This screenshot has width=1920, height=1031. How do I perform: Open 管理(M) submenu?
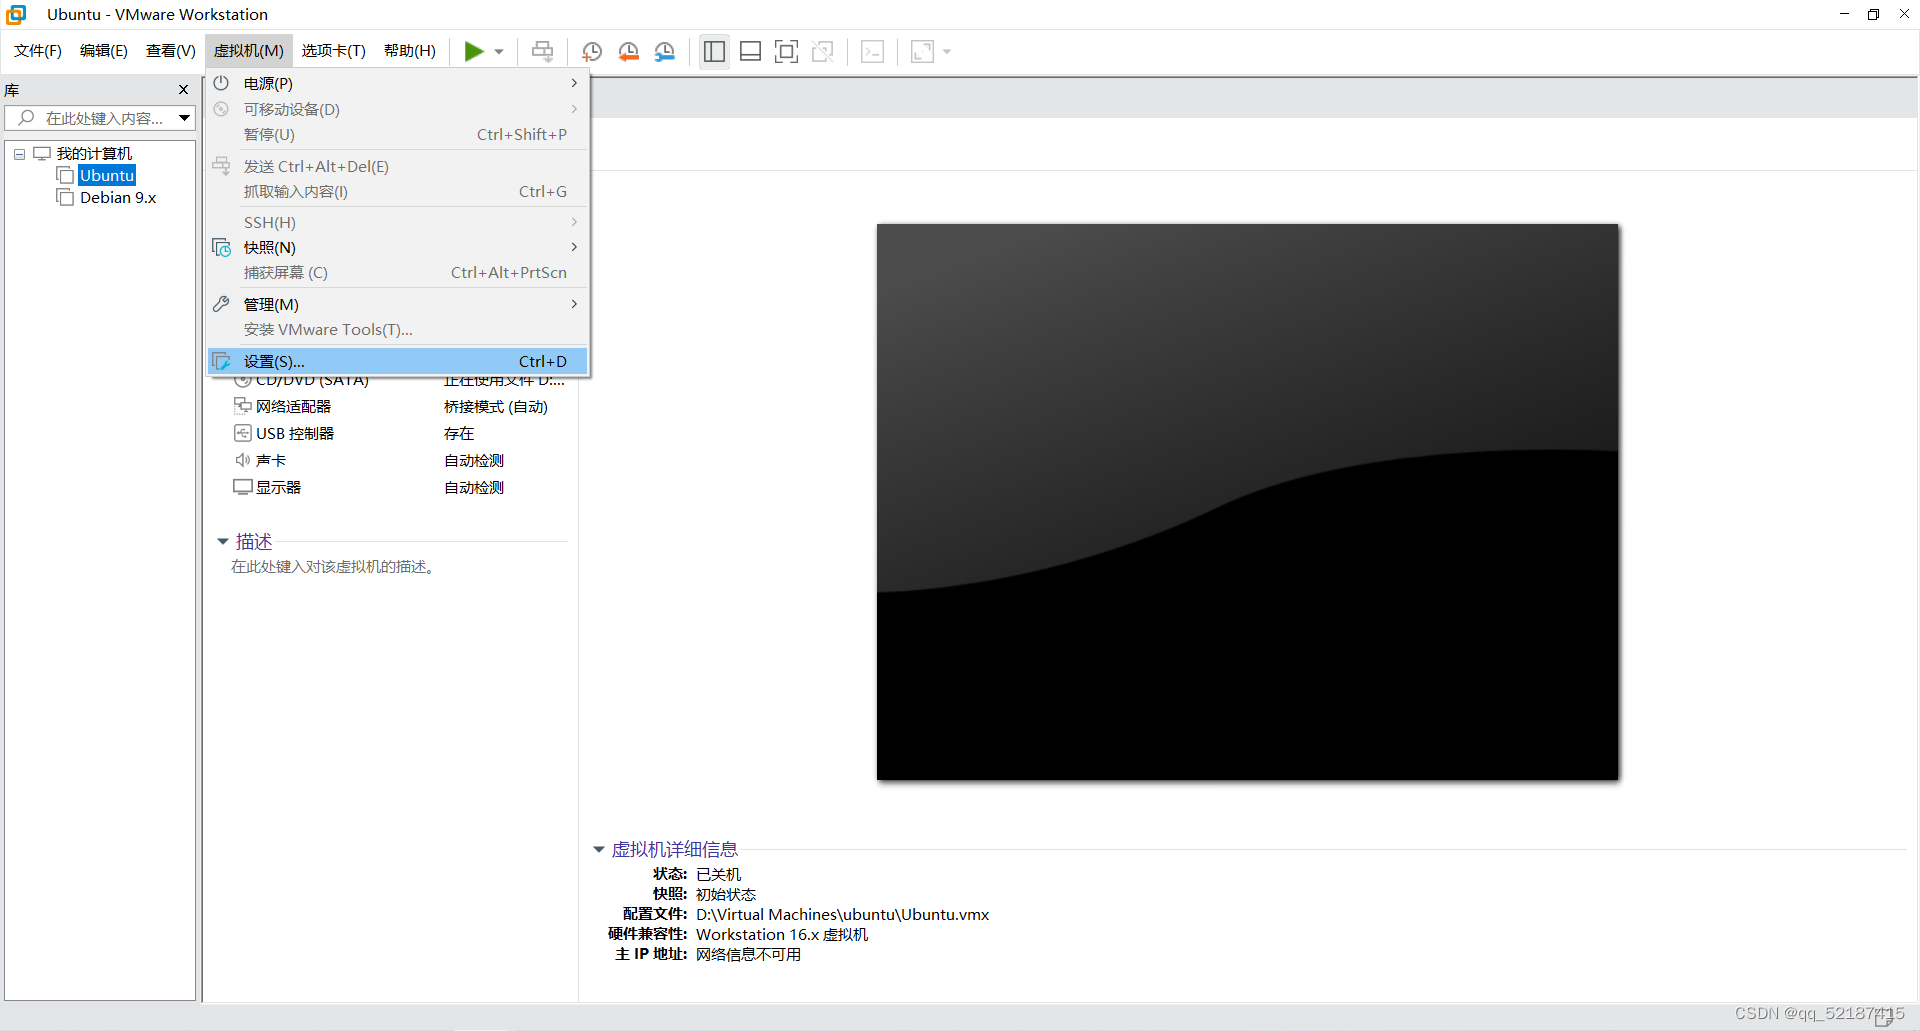point(398,304)
